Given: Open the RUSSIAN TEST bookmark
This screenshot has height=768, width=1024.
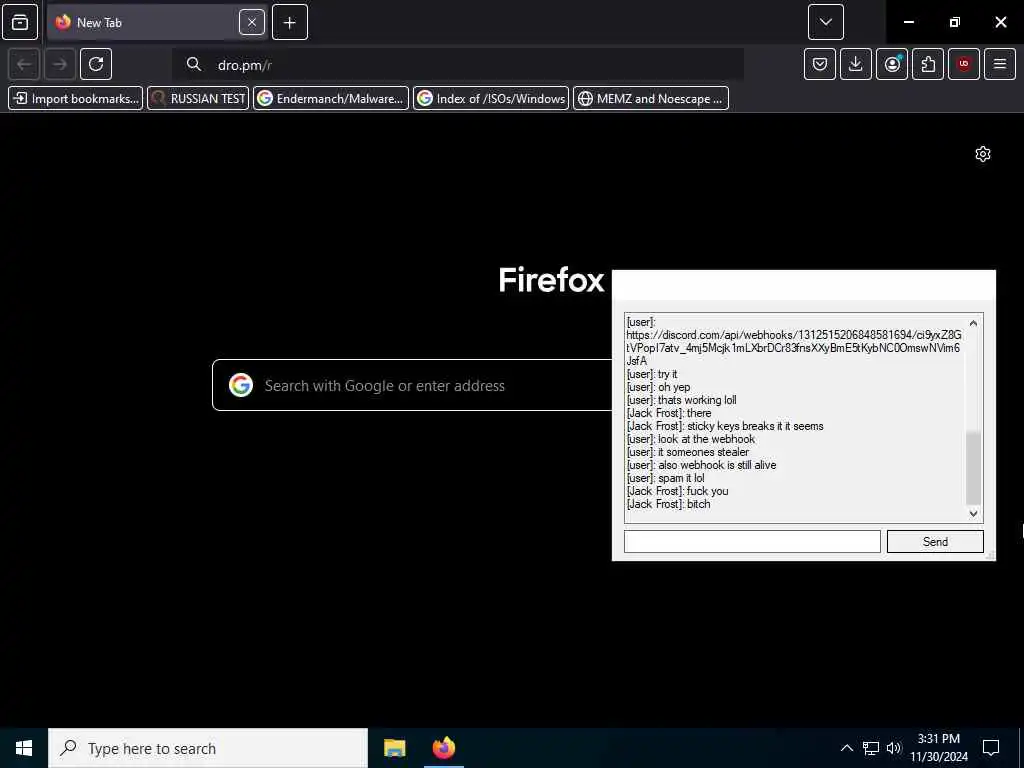Looking at the screenshot, I should 198,99.
